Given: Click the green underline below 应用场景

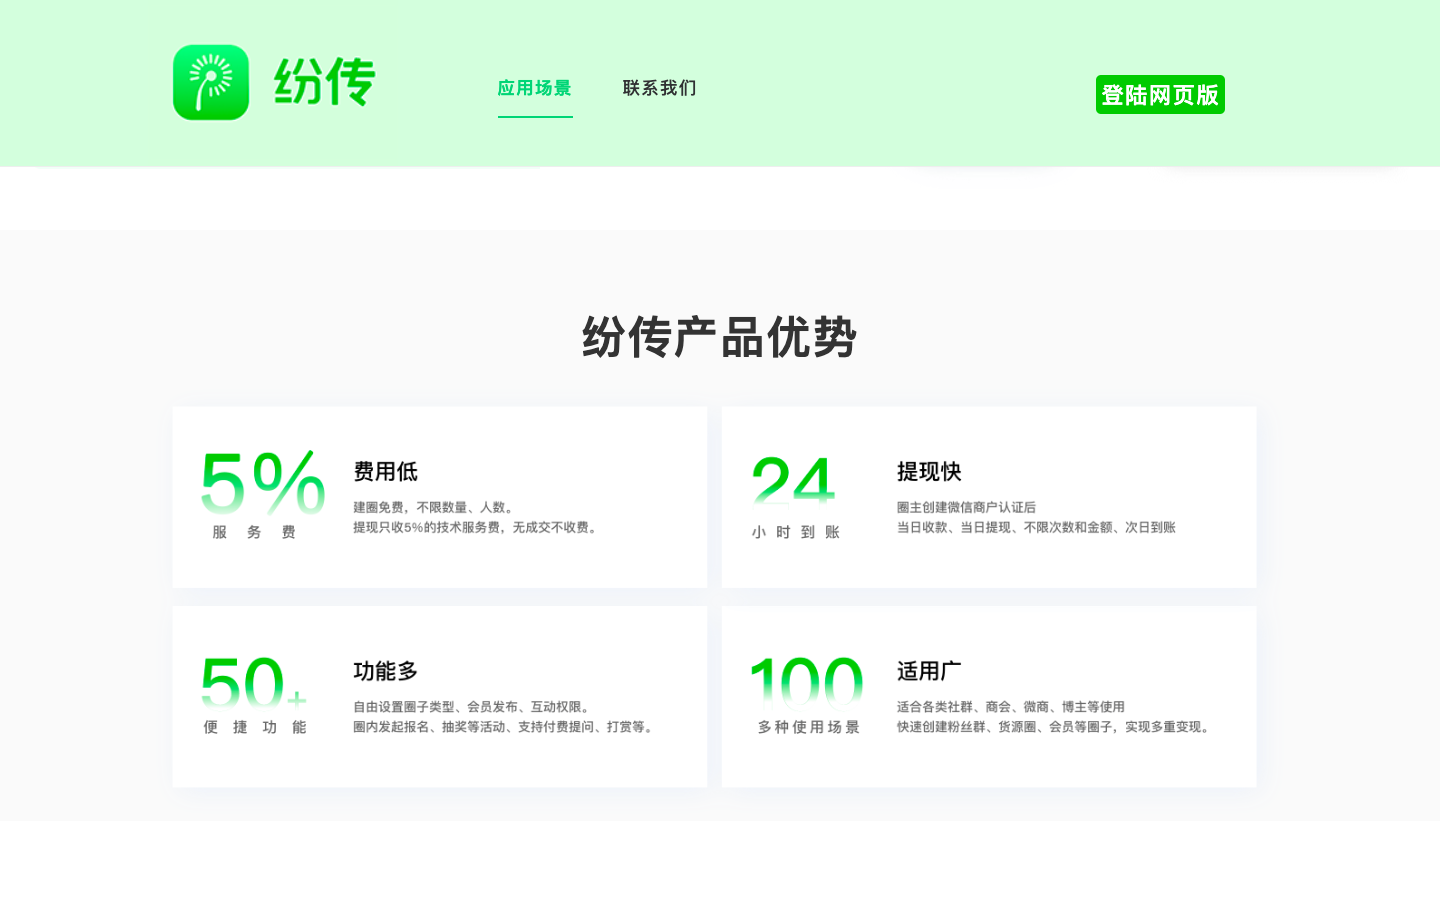Looking at the screenshot, I should [x=535, y=119].
